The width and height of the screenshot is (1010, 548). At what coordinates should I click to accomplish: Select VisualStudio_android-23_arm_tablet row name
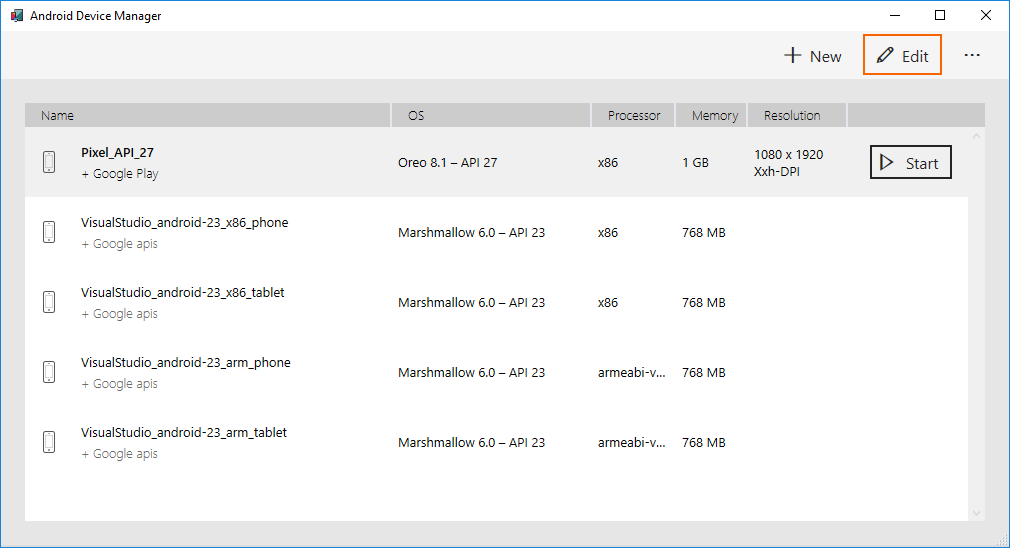184,433
